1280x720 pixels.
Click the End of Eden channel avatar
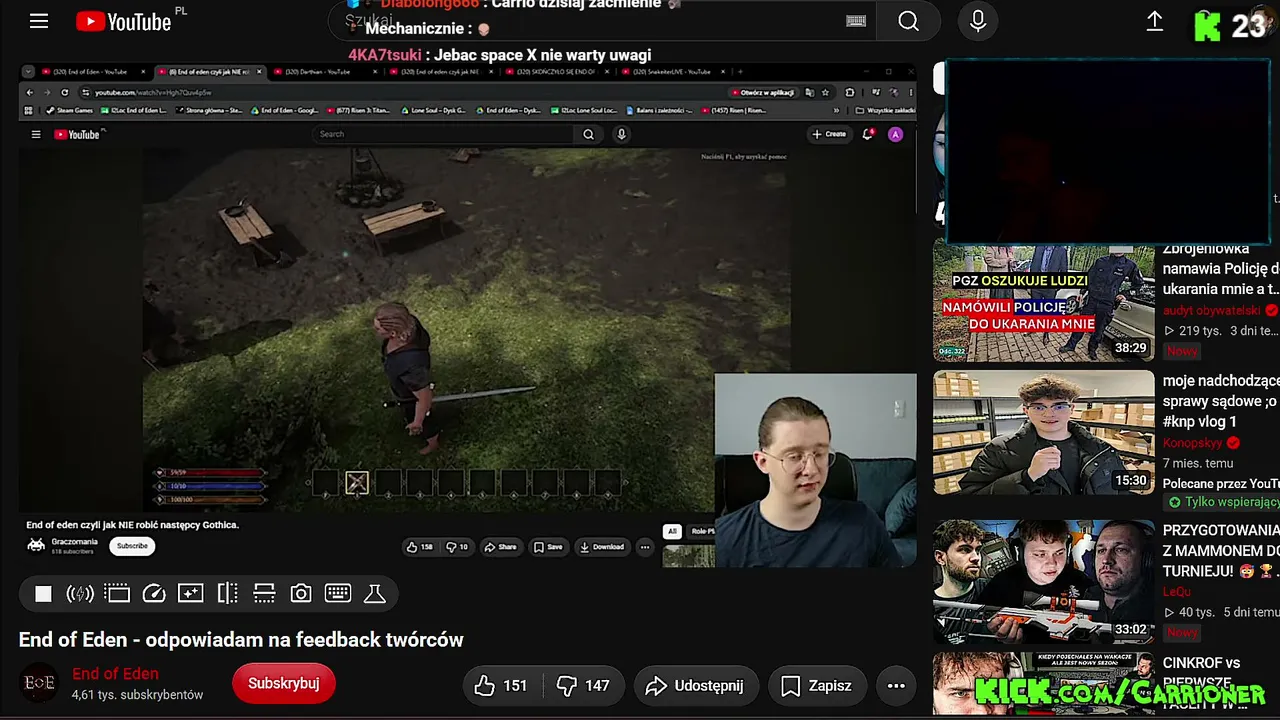(x=40, y=684)
